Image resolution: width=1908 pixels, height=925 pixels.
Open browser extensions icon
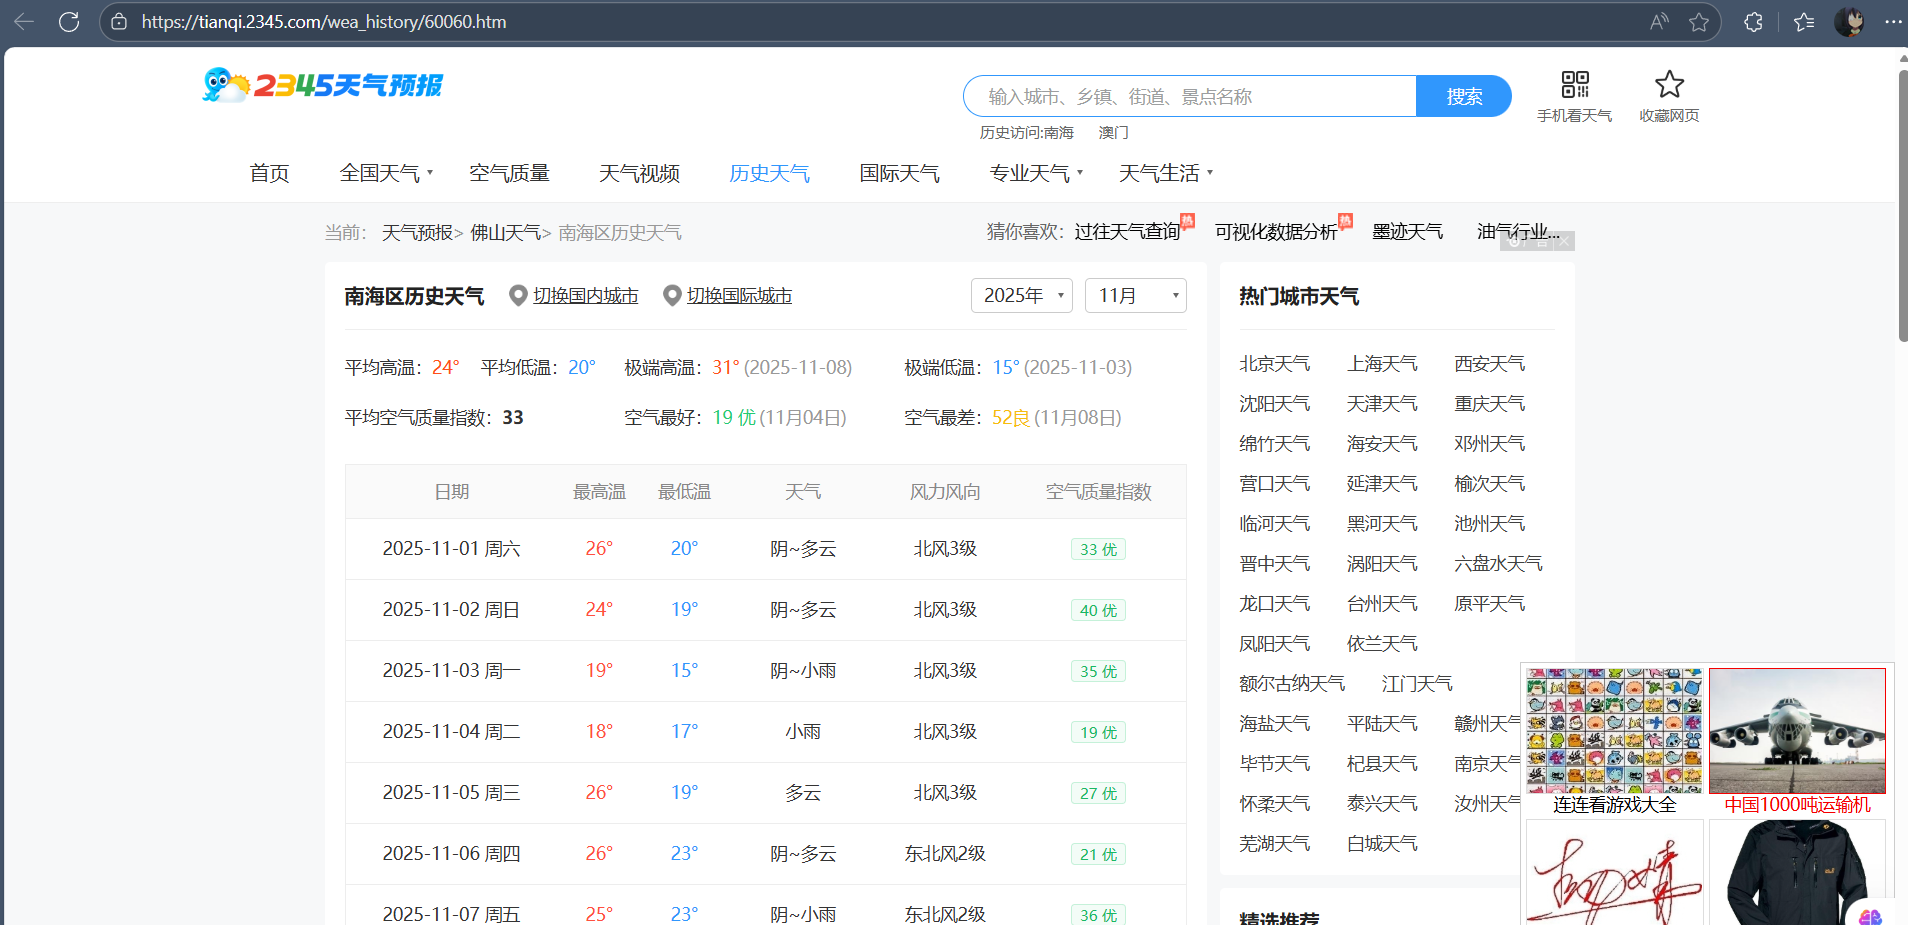pos(1753,21)
